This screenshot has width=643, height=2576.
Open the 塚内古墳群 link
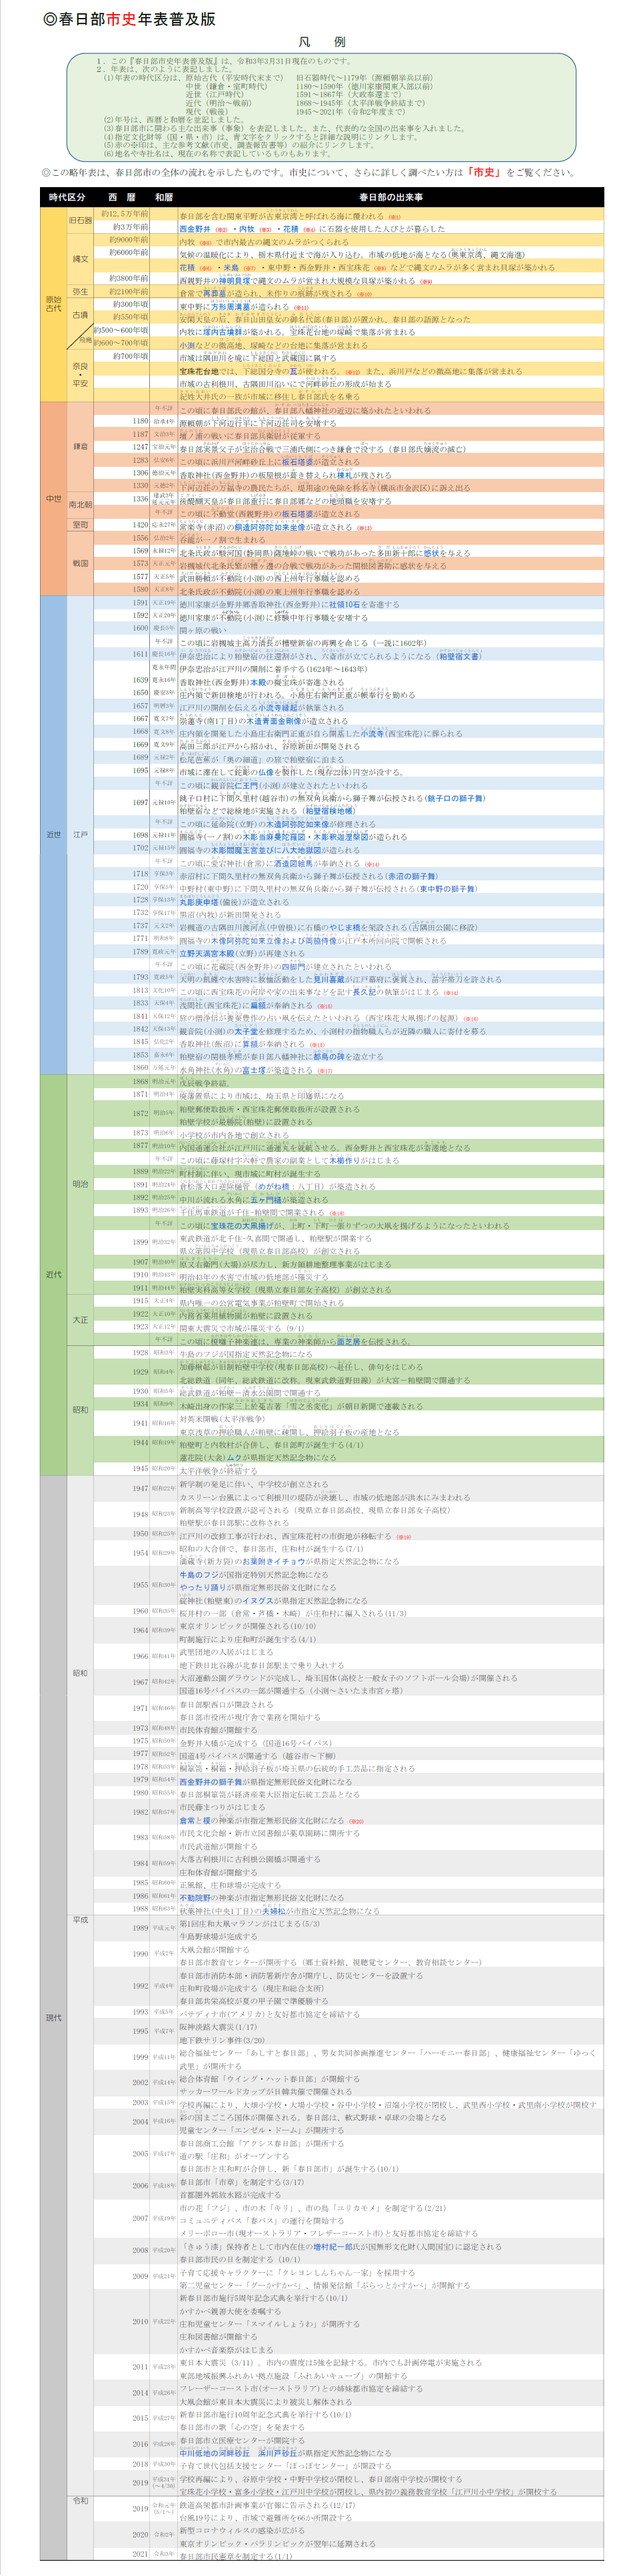coord(225,332)
